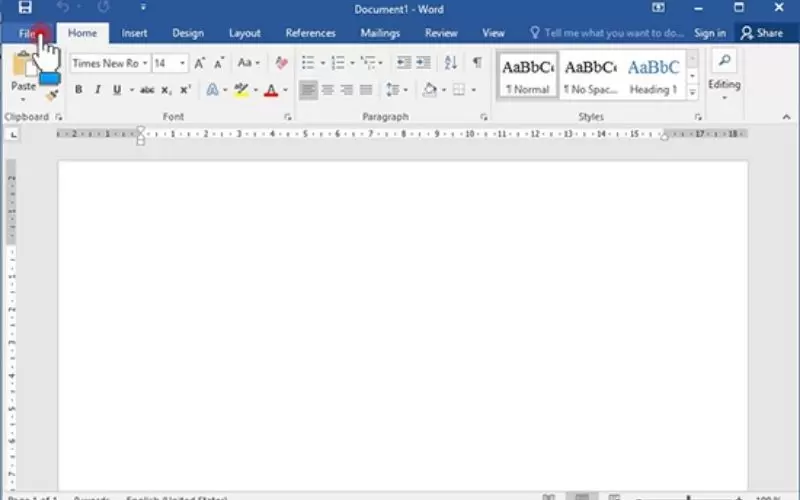
Task: Switch to the Review tab
Action: click(441, 34)
